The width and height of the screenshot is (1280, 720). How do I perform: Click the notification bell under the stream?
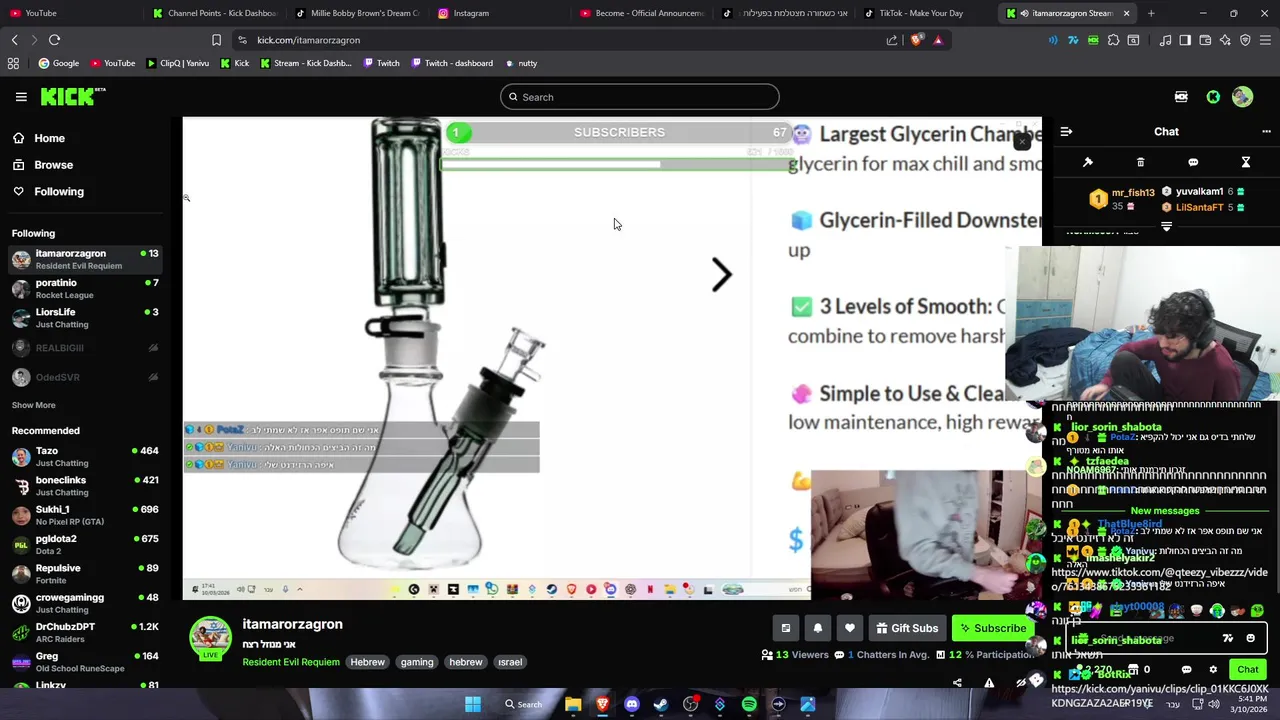[x=818, y=628]
